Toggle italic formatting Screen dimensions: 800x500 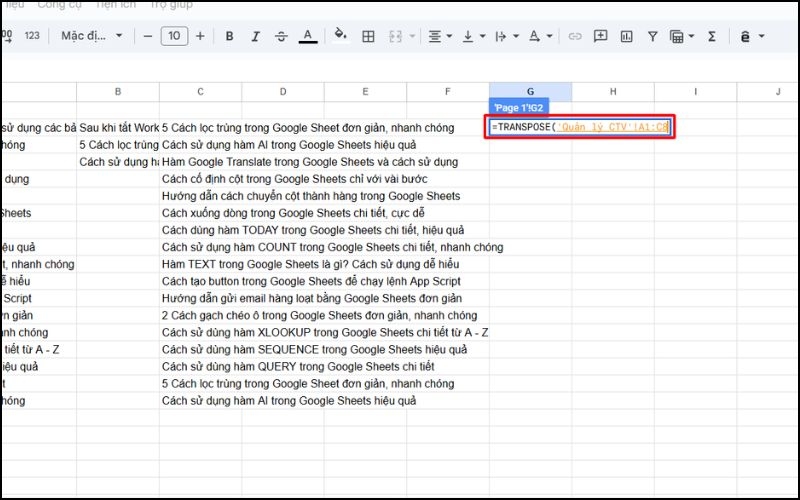(256, 36)
